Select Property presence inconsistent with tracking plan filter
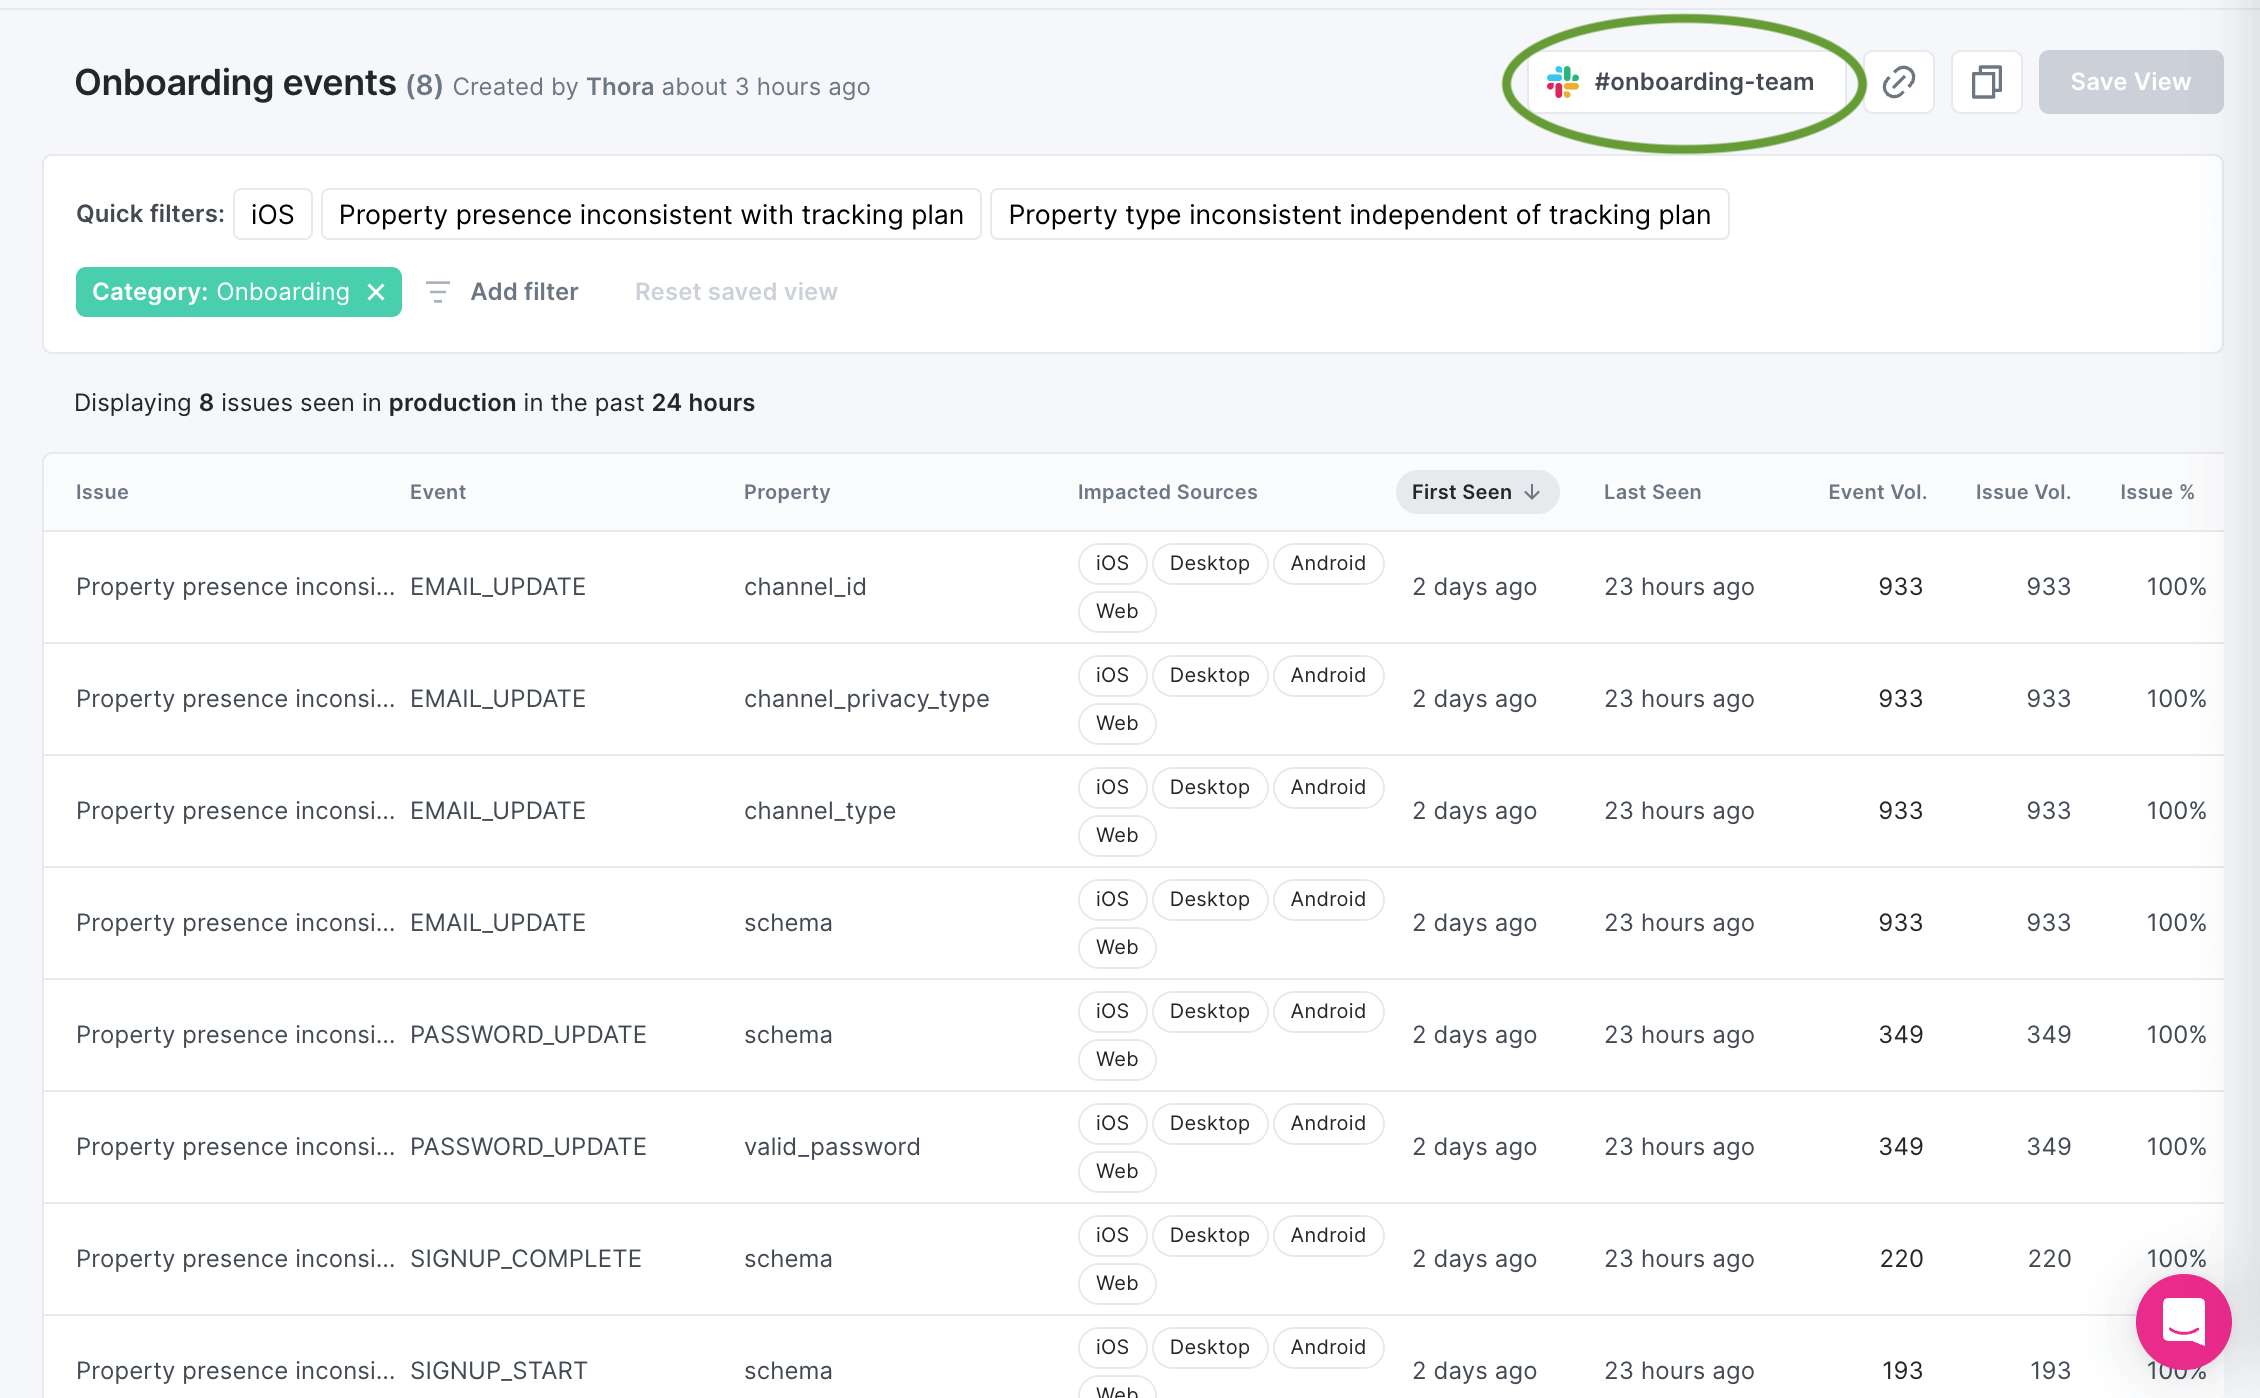The width and height of the screenshot is (2260, 1398). click(x=652, y=215)
